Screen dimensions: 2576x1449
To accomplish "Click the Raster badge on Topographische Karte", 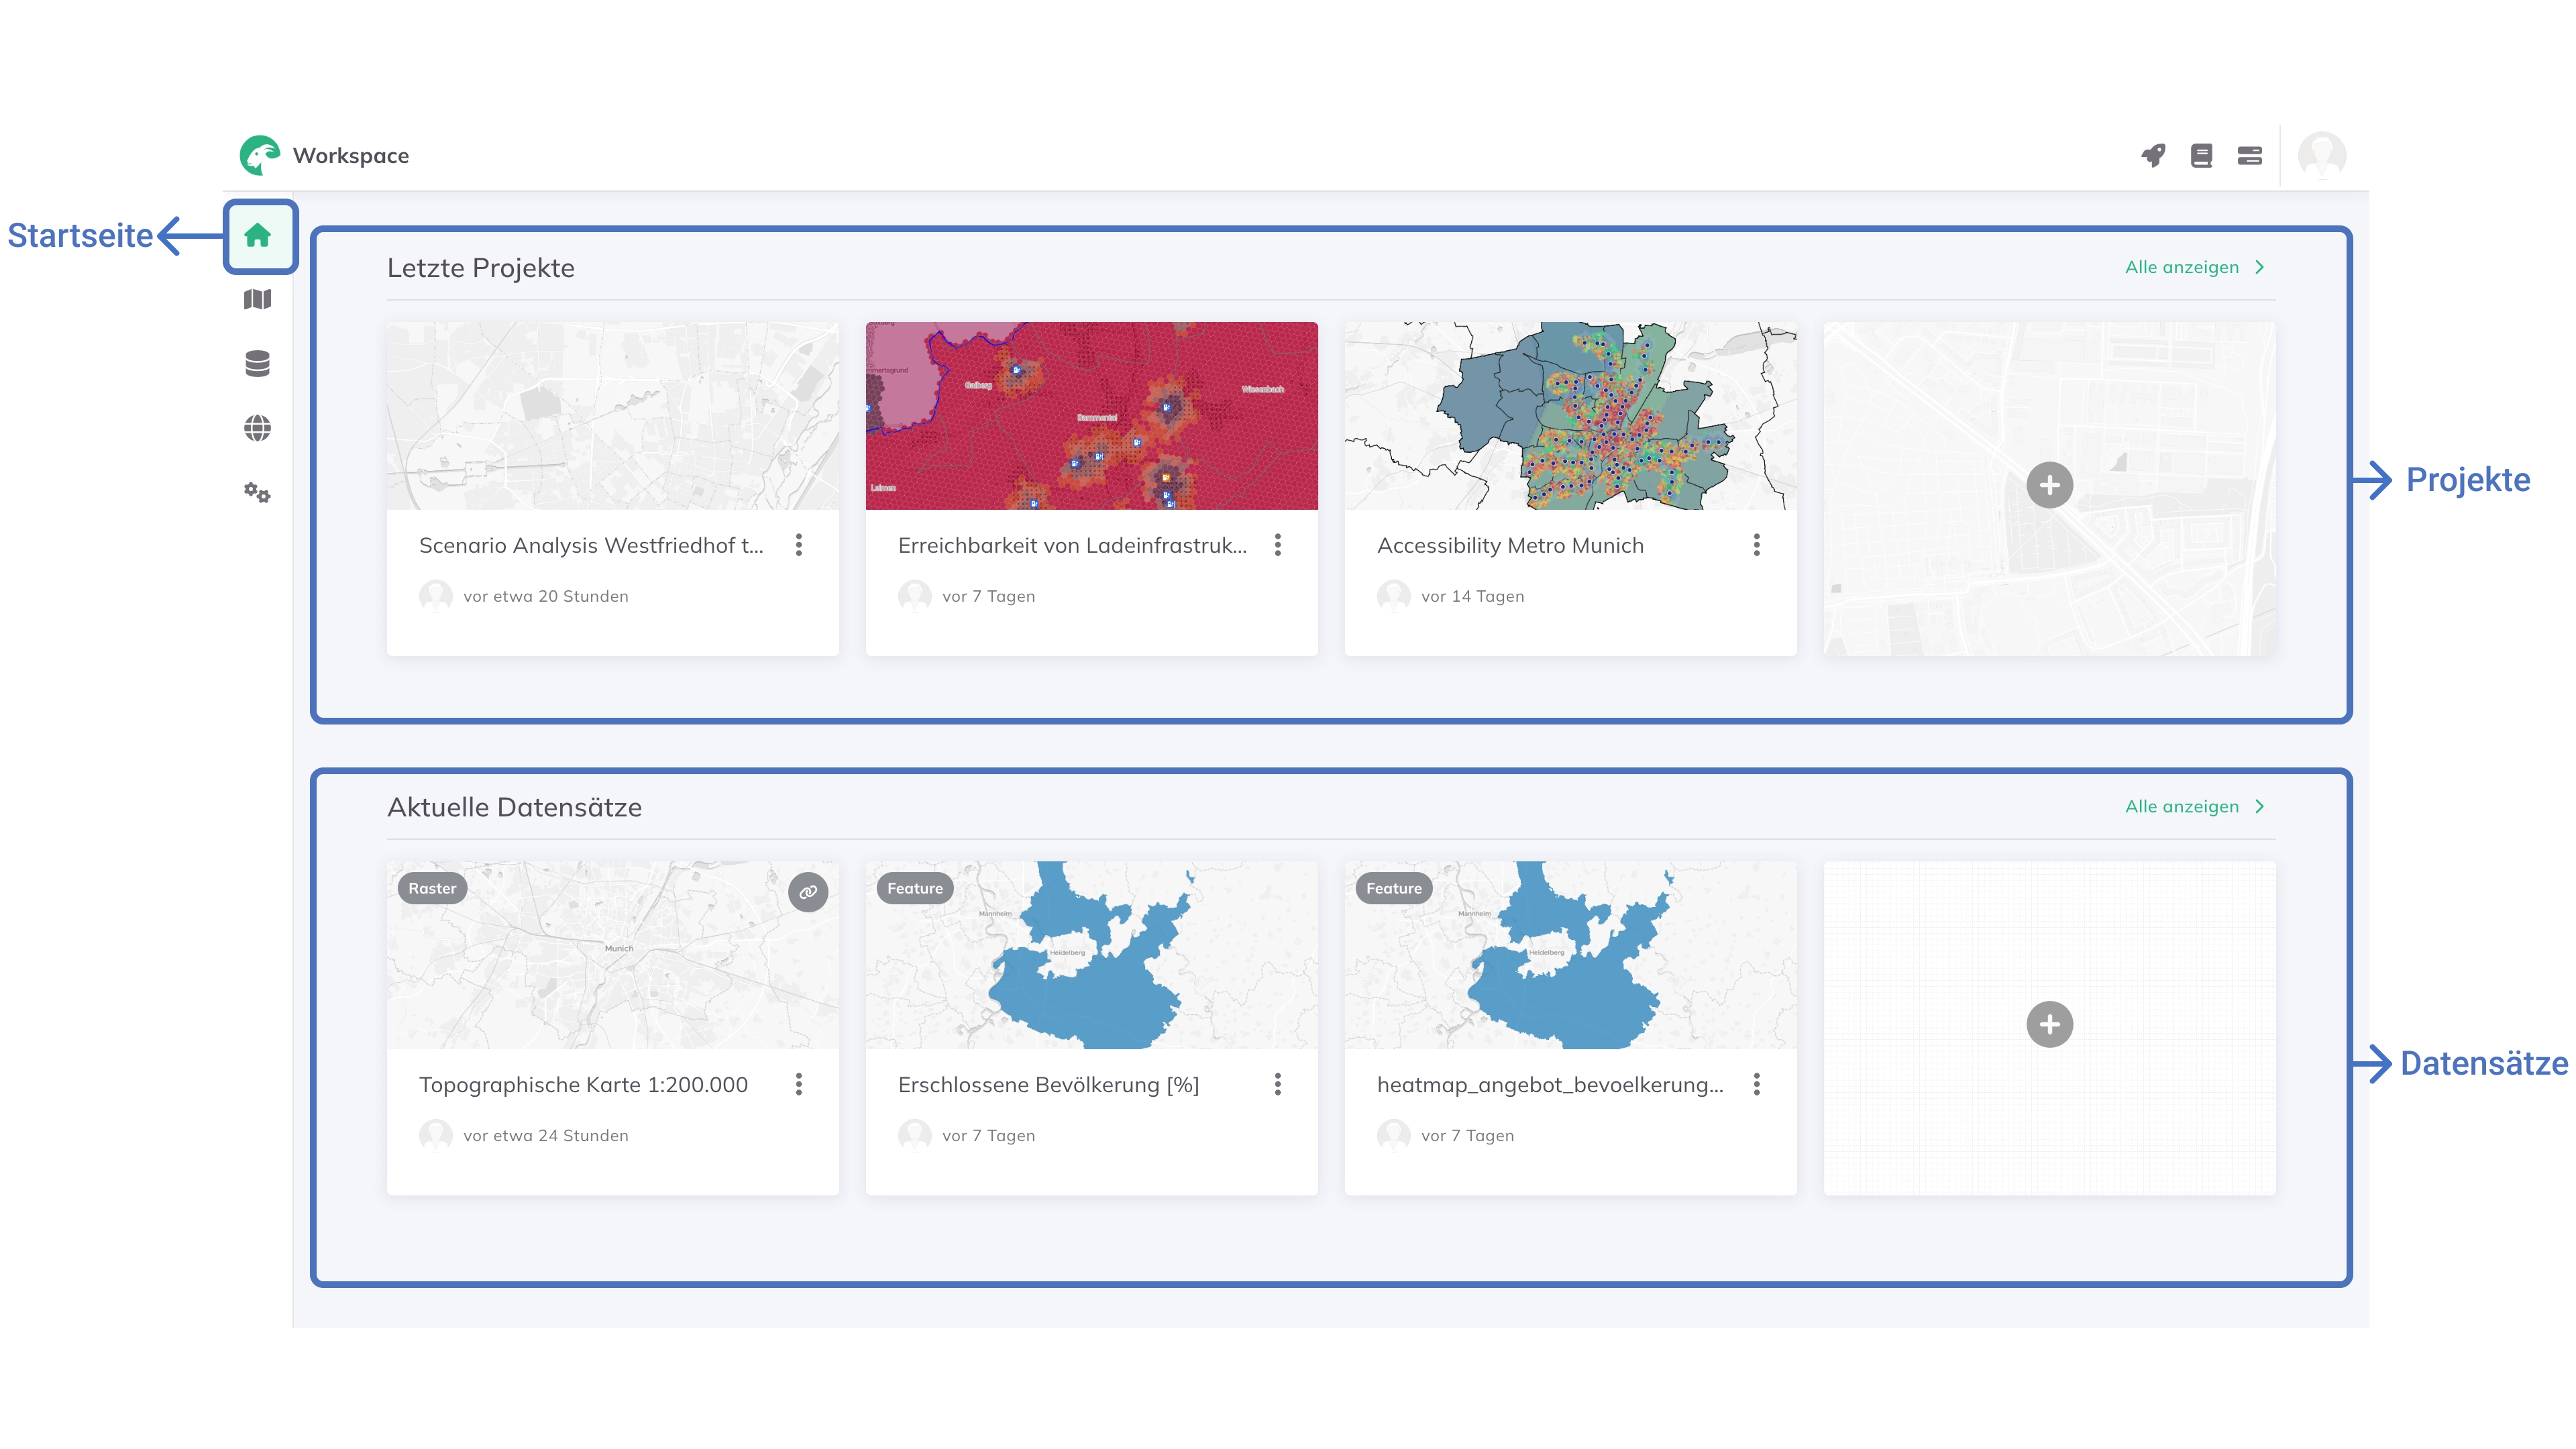I will tap(432, 888).
